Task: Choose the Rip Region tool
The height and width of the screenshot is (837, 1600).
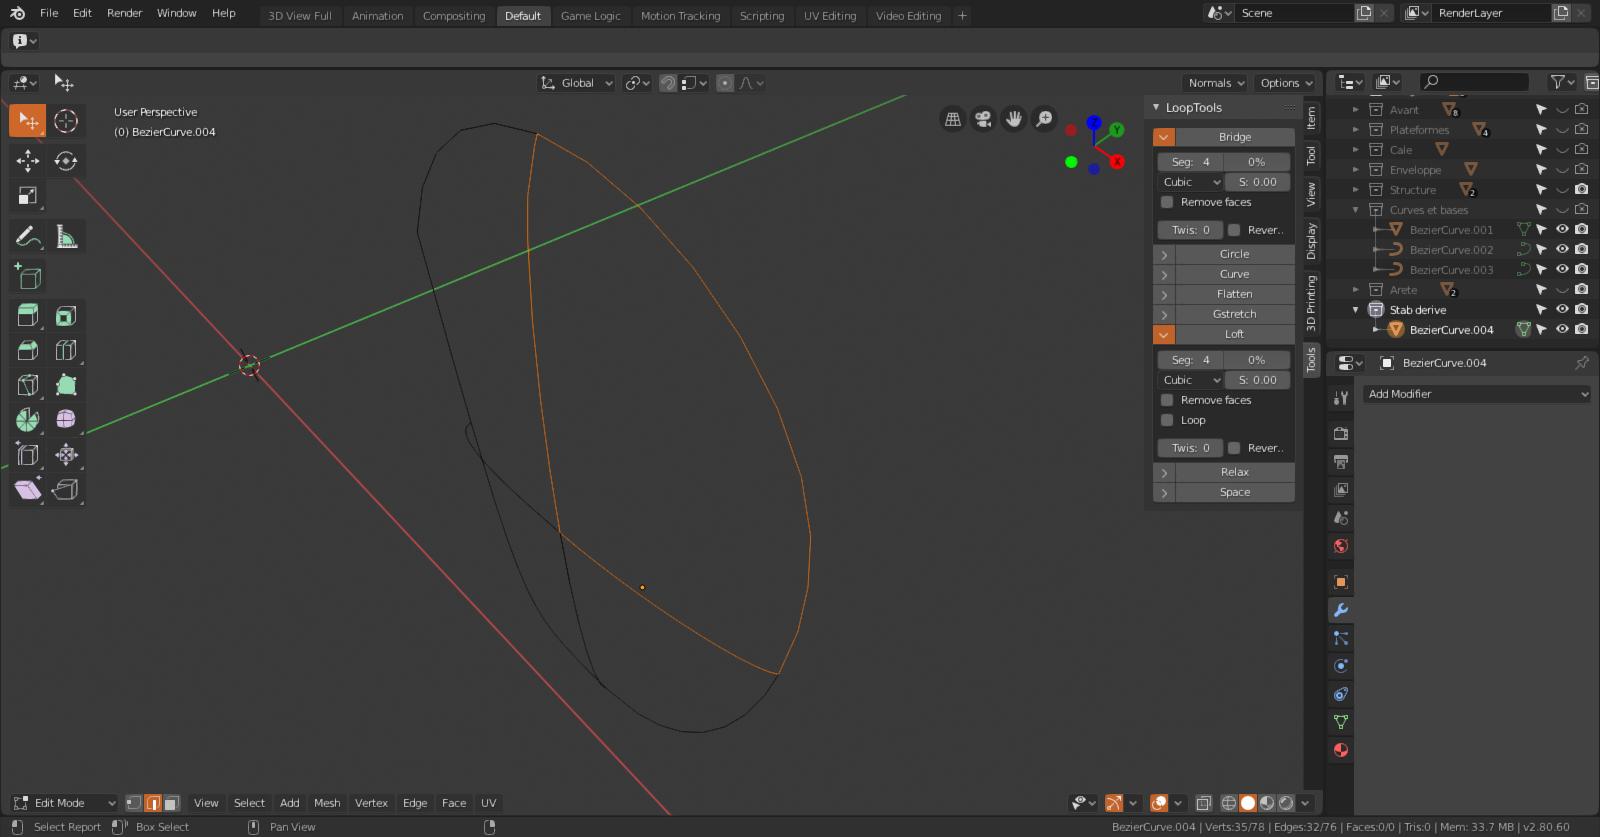Action: point(66,489)
